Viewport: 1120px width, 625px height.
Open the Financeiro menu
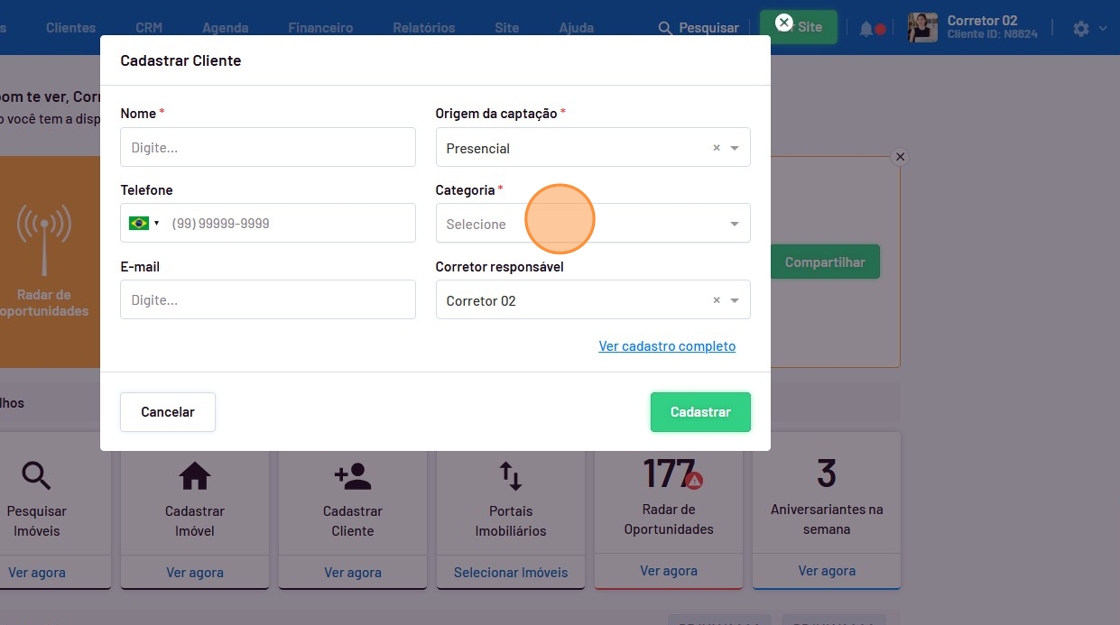[x=320, y=28]
